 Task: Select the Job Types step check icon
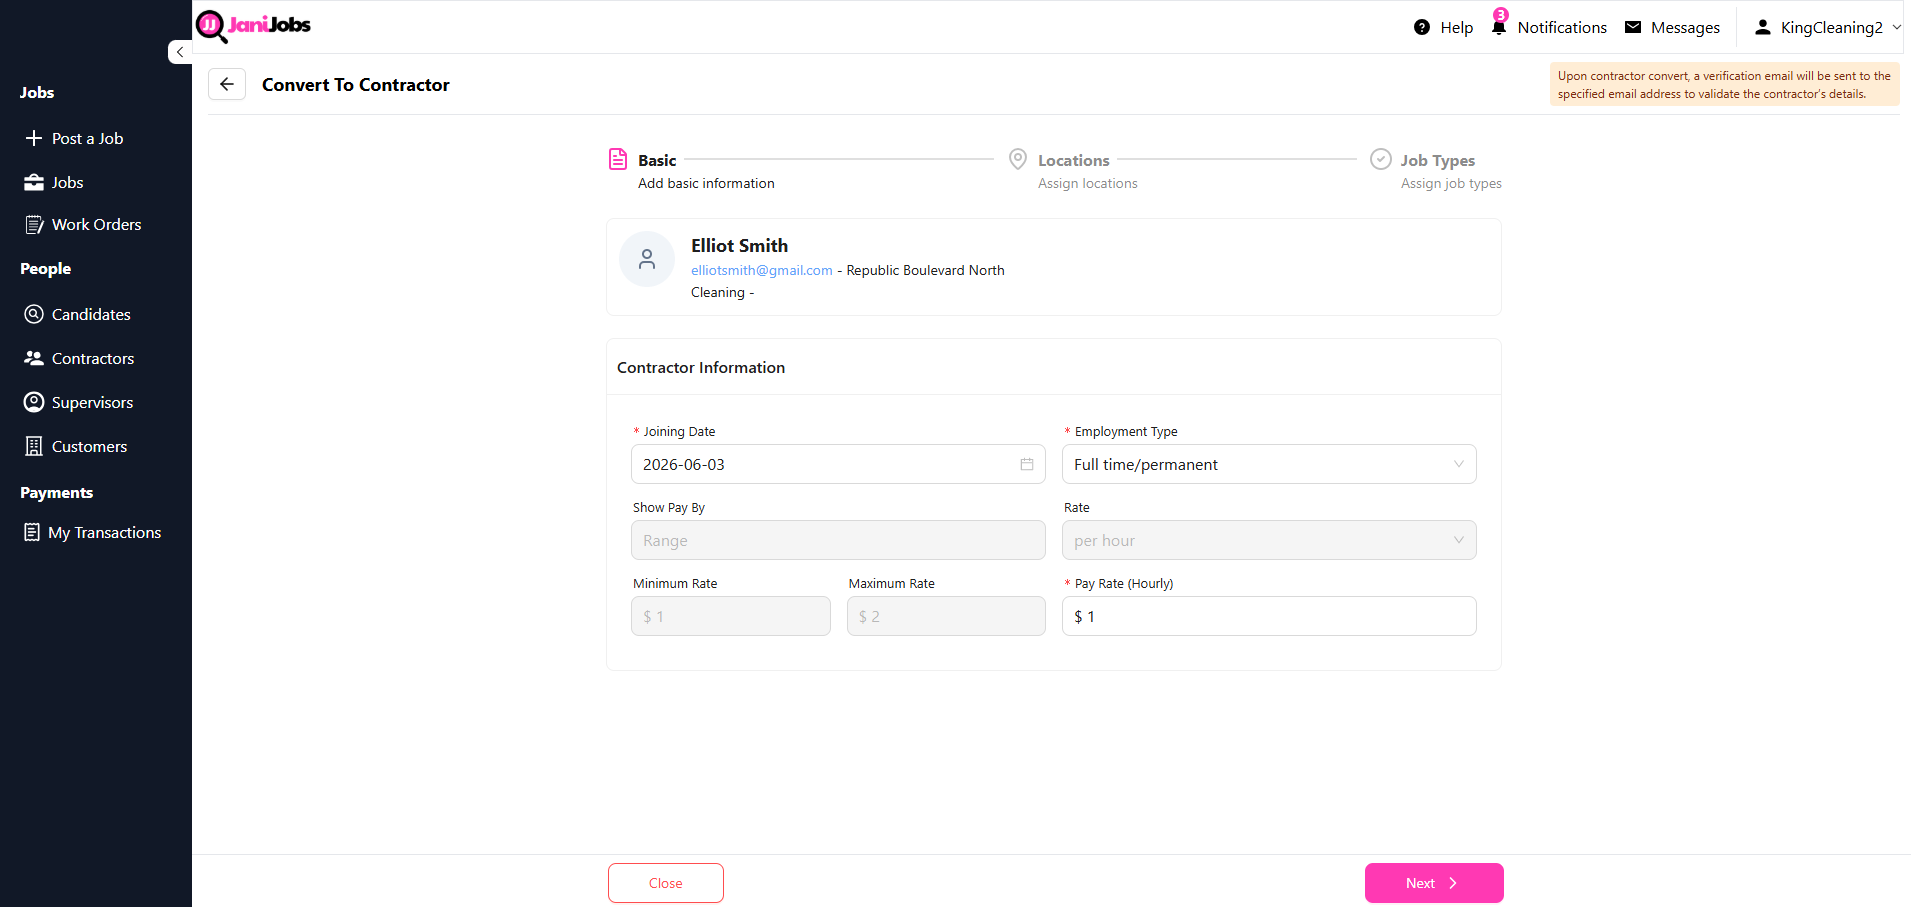pos(1381,159)
